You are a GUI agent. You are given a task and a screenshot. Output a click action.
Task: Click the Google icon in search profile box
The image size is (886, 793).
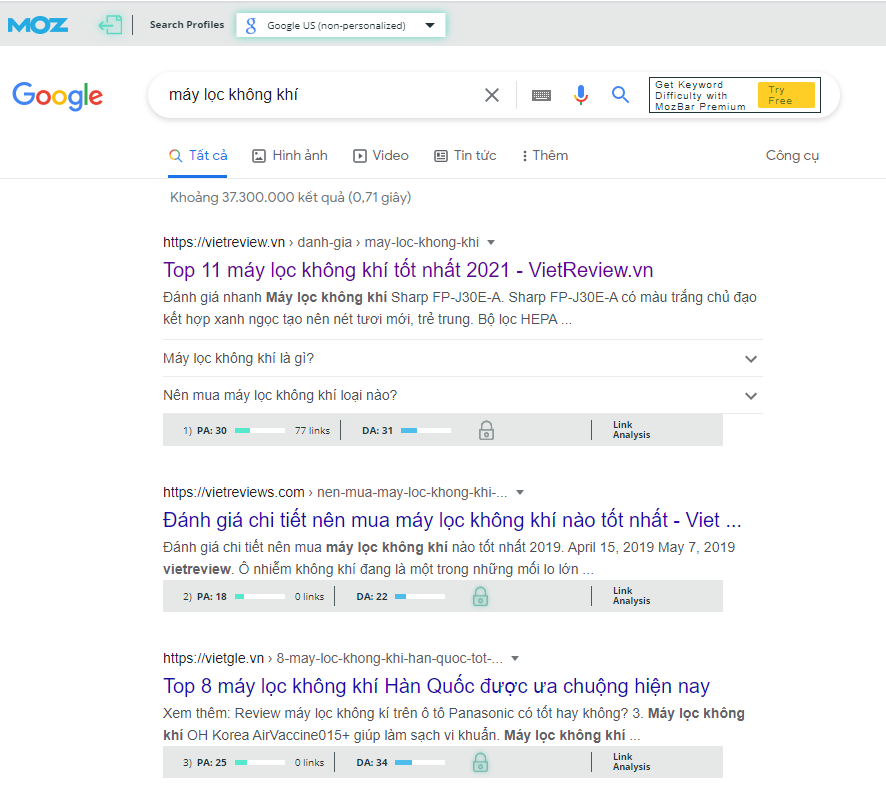click(251, 25)
